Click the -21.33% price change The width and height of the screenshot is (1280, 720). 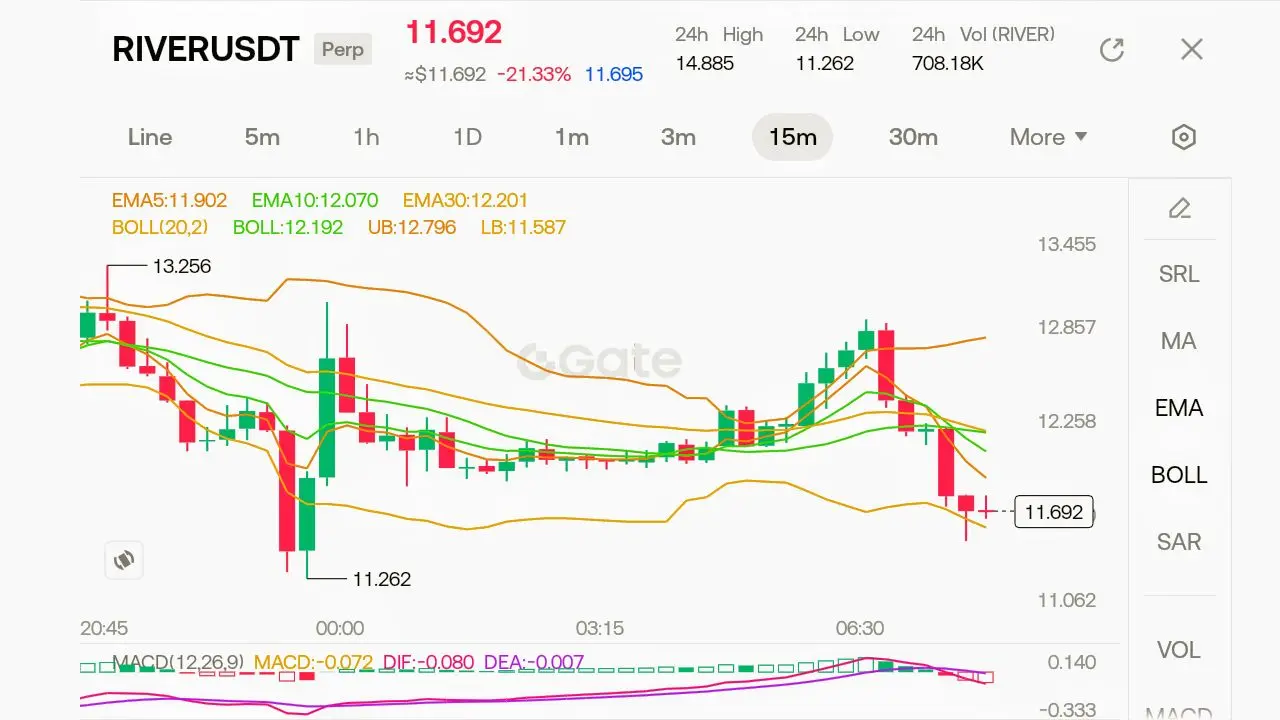coord(534,74)
